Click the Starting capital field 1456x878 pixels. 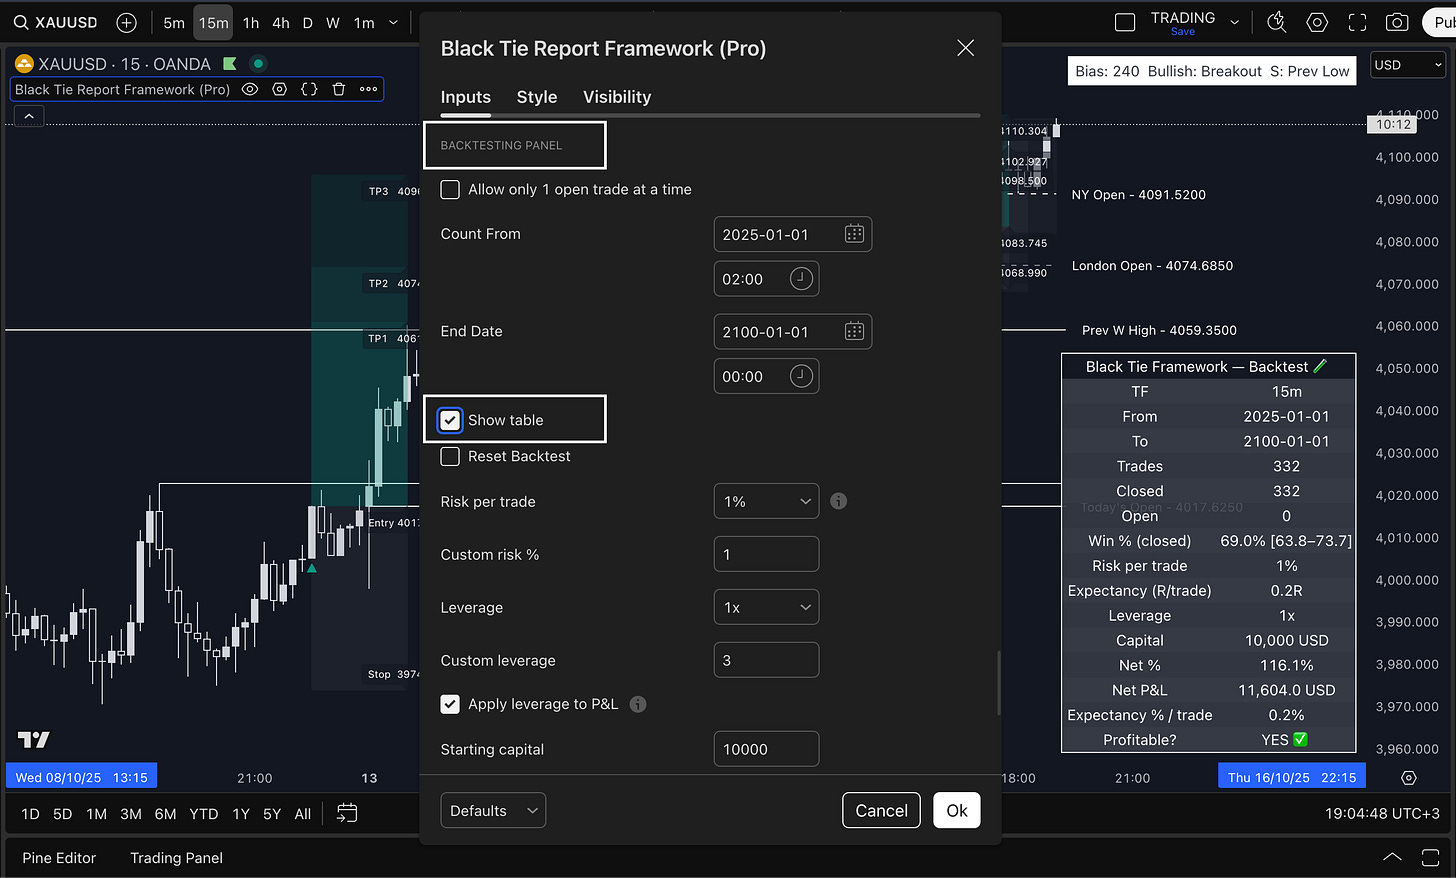click(x=766, y=749)
